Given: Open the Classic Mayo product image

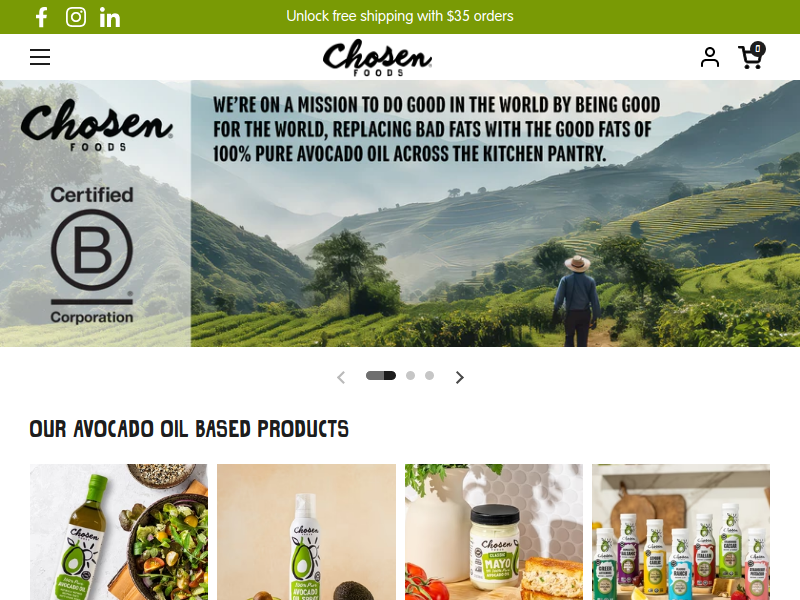Looking at the screenshot, I should (x=494, y=532).
